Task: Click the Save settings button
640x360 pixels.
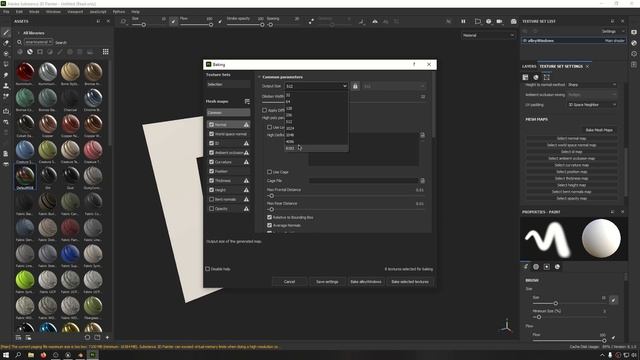Action: 327,282
